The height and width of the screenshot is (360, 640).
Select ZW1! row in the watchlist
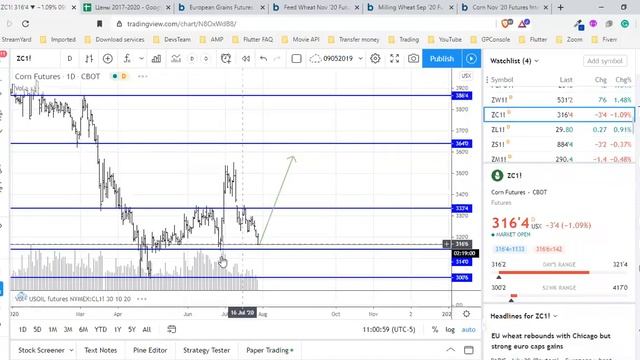click(x=559, y=100)
